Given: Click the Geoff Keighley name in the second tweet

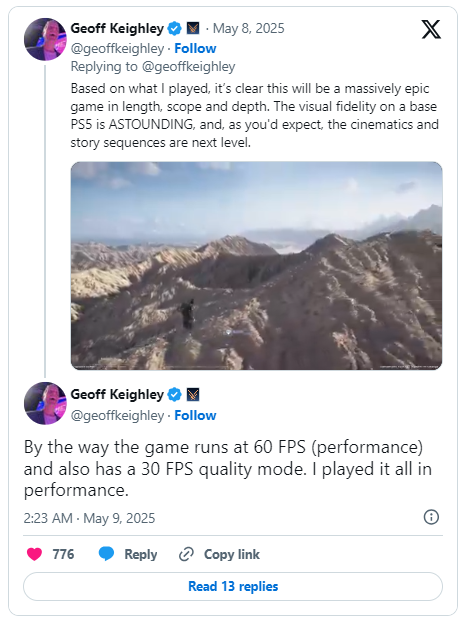Looking at the screenshot, I should click(117, 394).
